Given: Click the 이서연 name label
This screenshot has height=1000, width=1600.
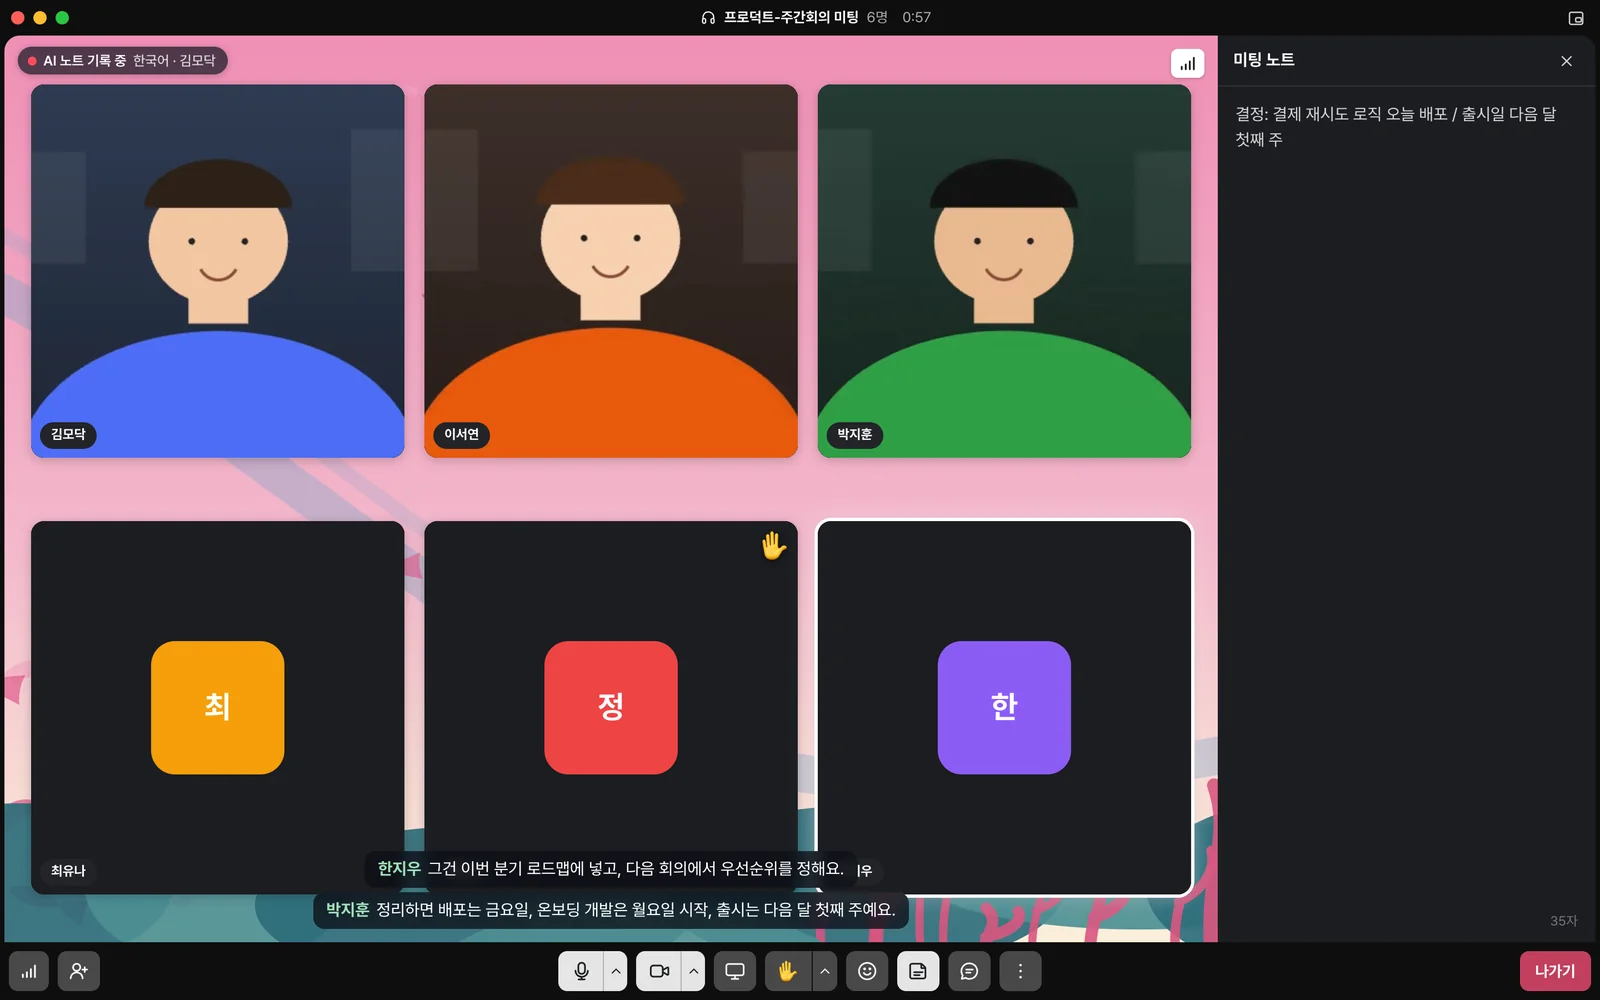Looking at the screenshot, I should (462, 434).
